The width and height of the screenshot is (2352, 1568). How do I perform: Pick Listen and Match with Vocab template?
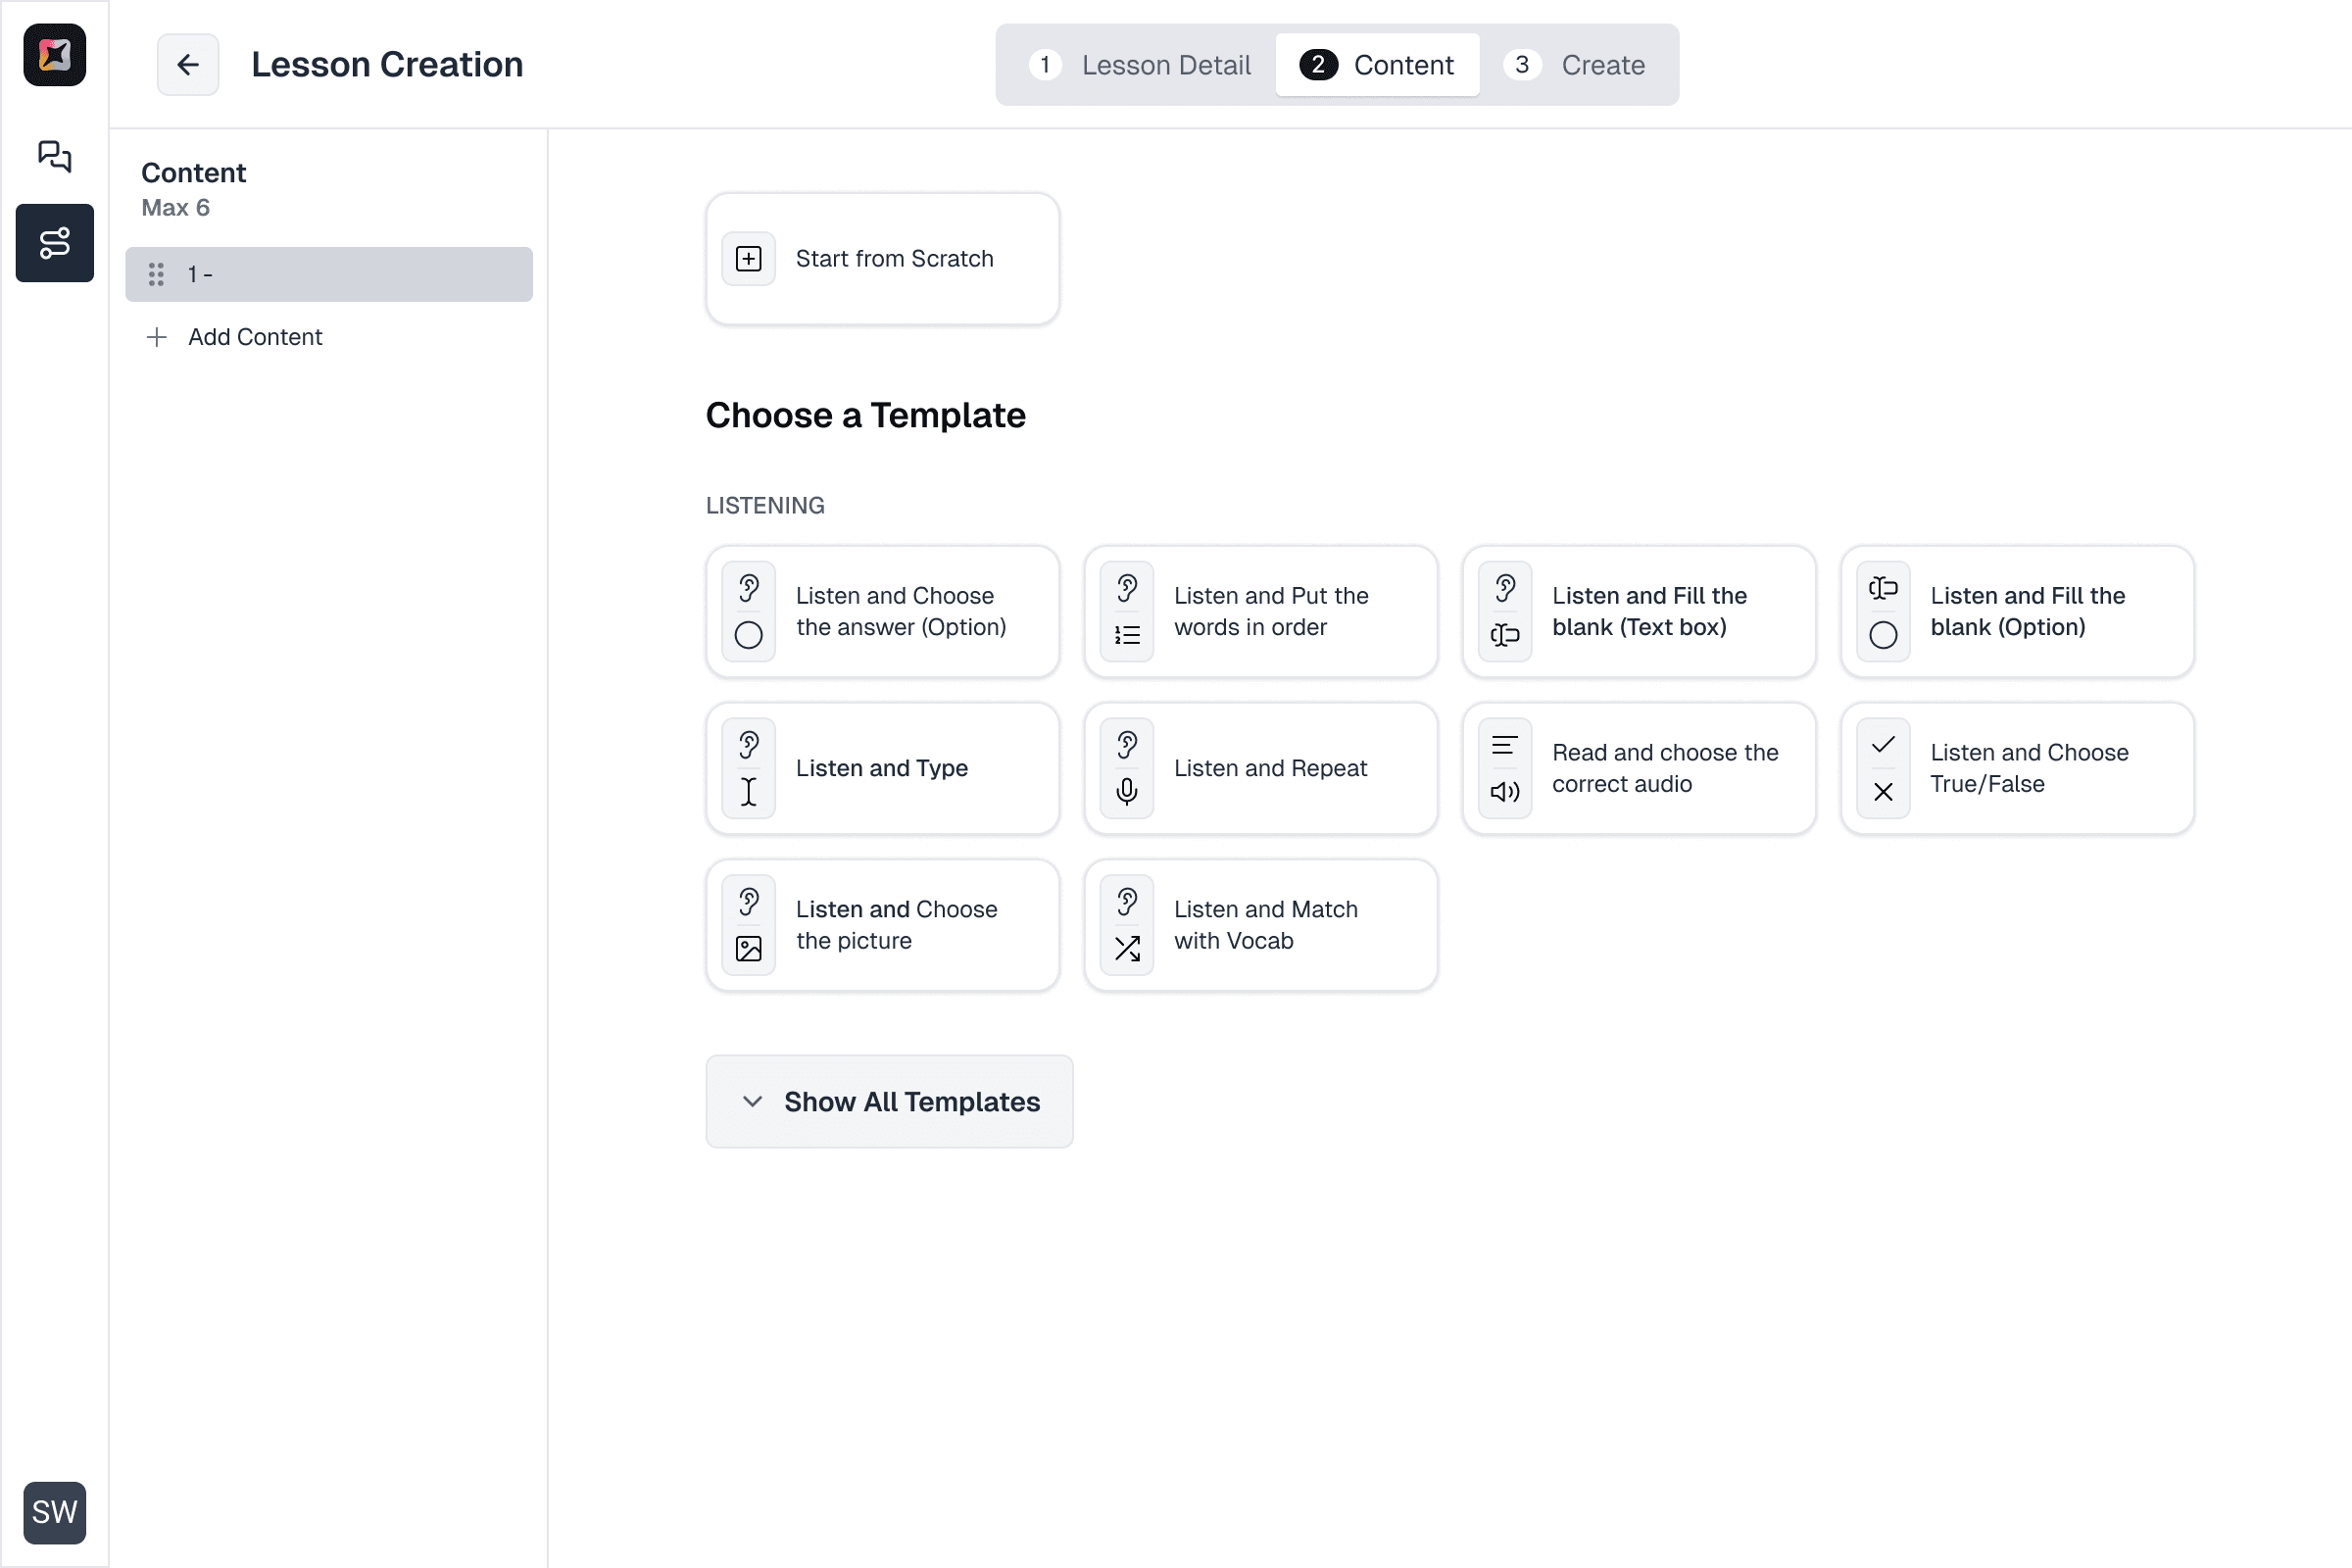(x=1260, y=925)
